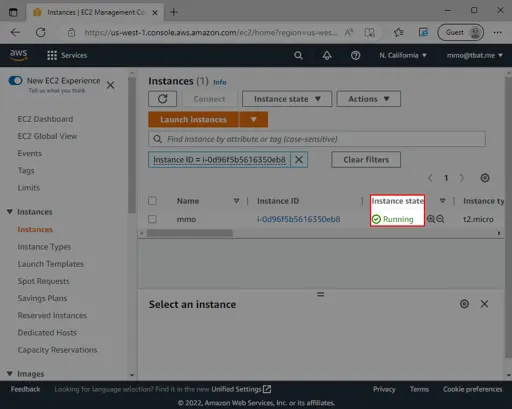This screenshot has height=409, width=512.
Task: Click the table's horizontal scrollbar thumb
Action: 189,233
